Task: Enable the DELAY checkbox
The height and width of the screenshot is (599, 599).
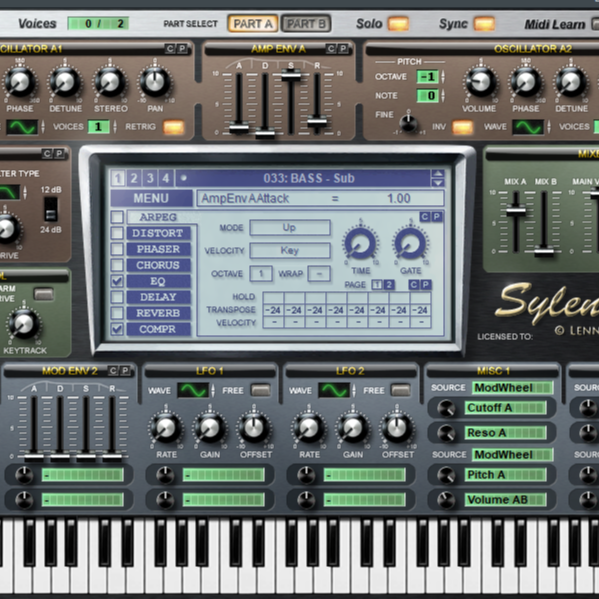Action: coord(117,297)
